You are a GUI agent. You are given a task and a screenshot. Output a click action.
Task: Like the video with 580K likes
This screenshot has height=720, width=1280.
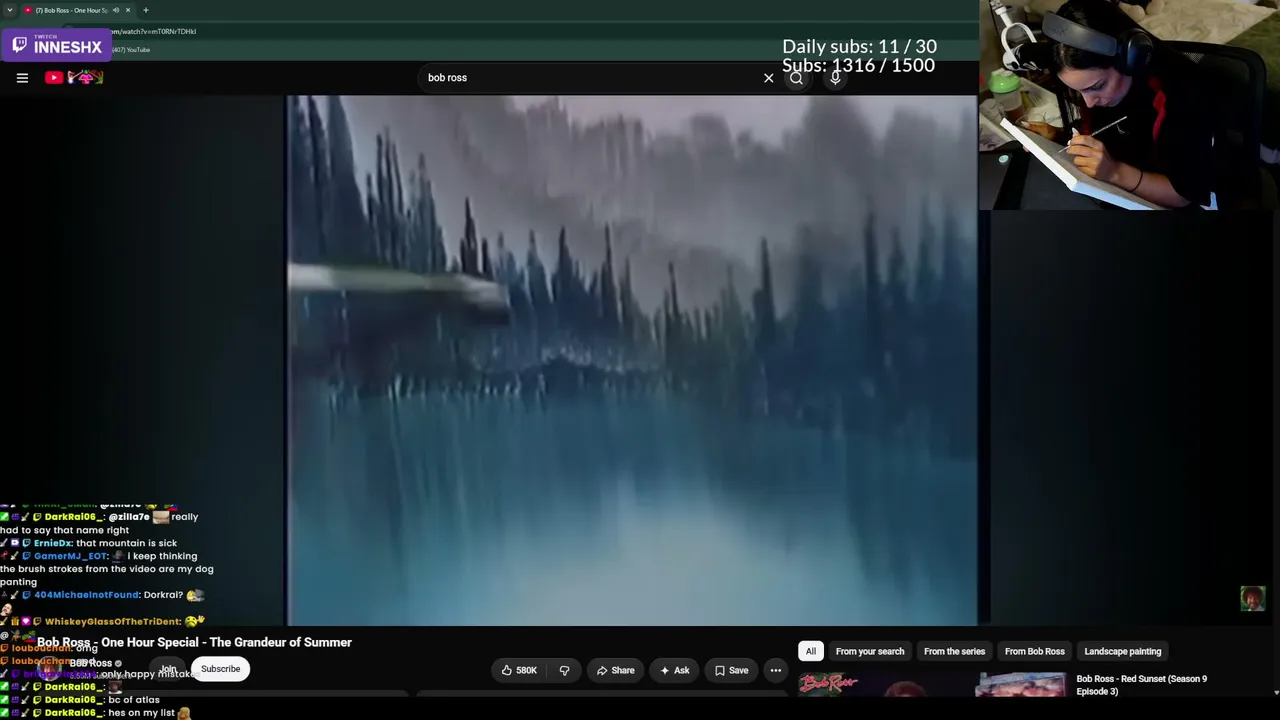click(x=519, y=671)
